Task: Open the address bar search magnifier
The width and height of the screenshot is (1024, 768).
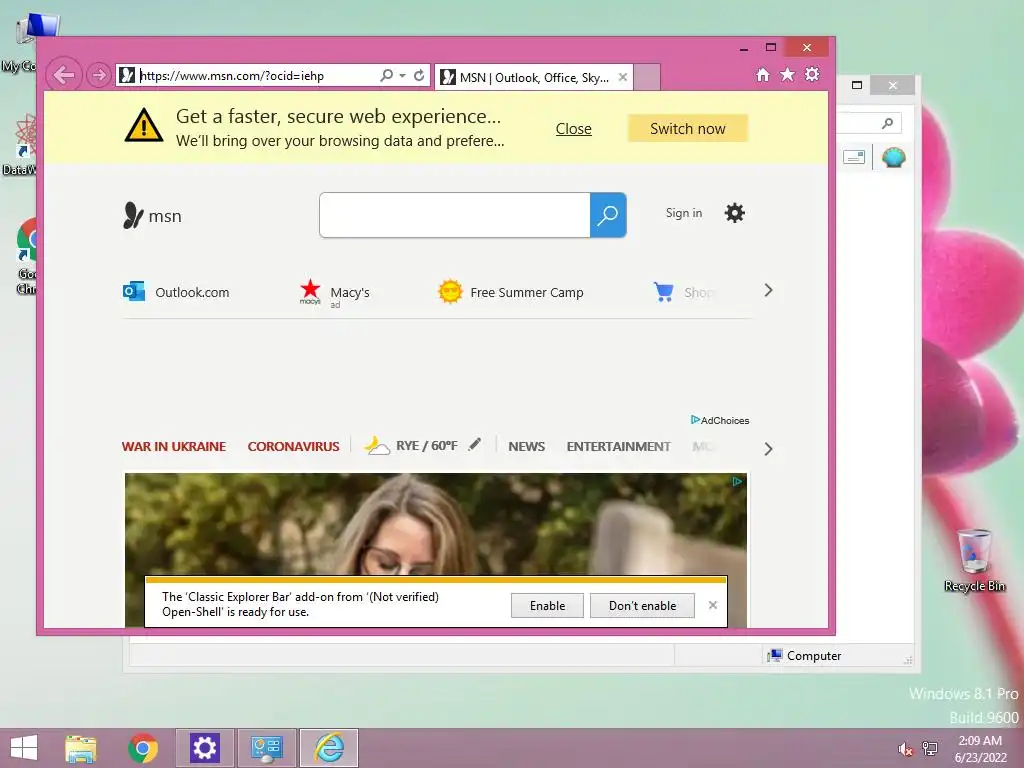Action: 387,75
